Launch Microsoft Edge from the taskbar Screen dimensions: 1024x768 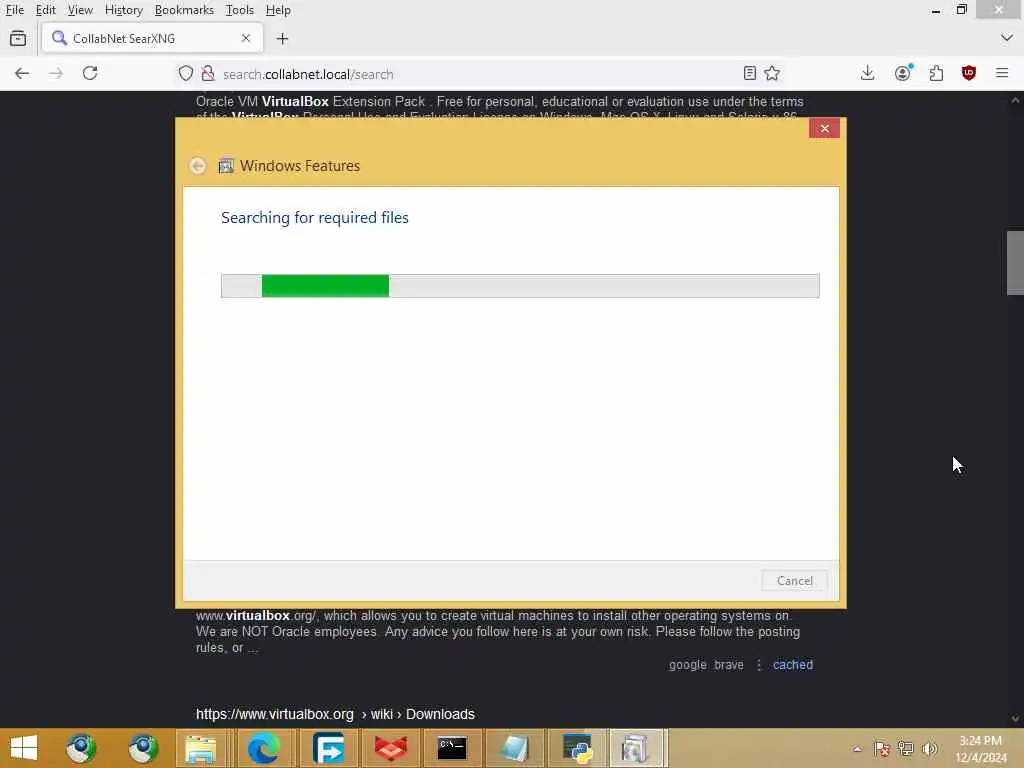(x=263, y=748)
